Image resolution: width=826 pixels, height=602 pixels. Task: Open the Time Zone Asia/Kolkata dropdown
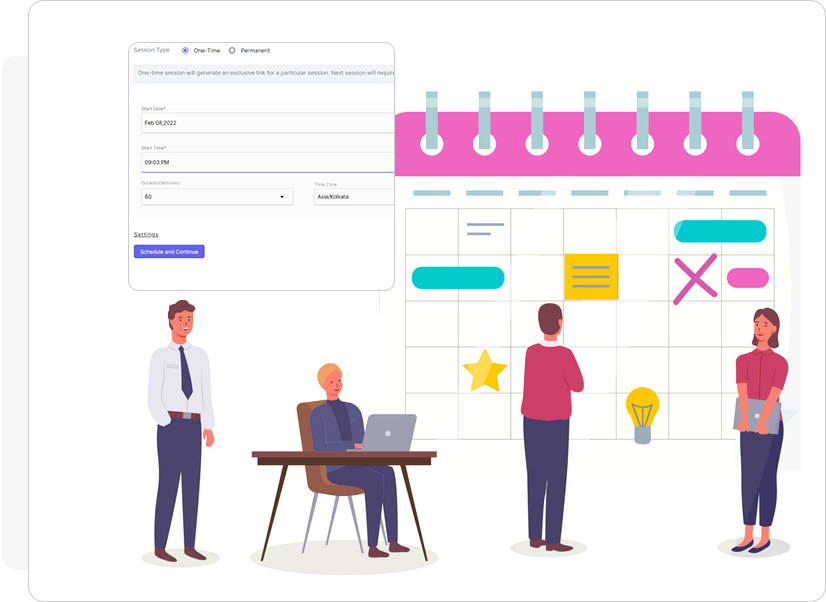[x=353, y=197]
